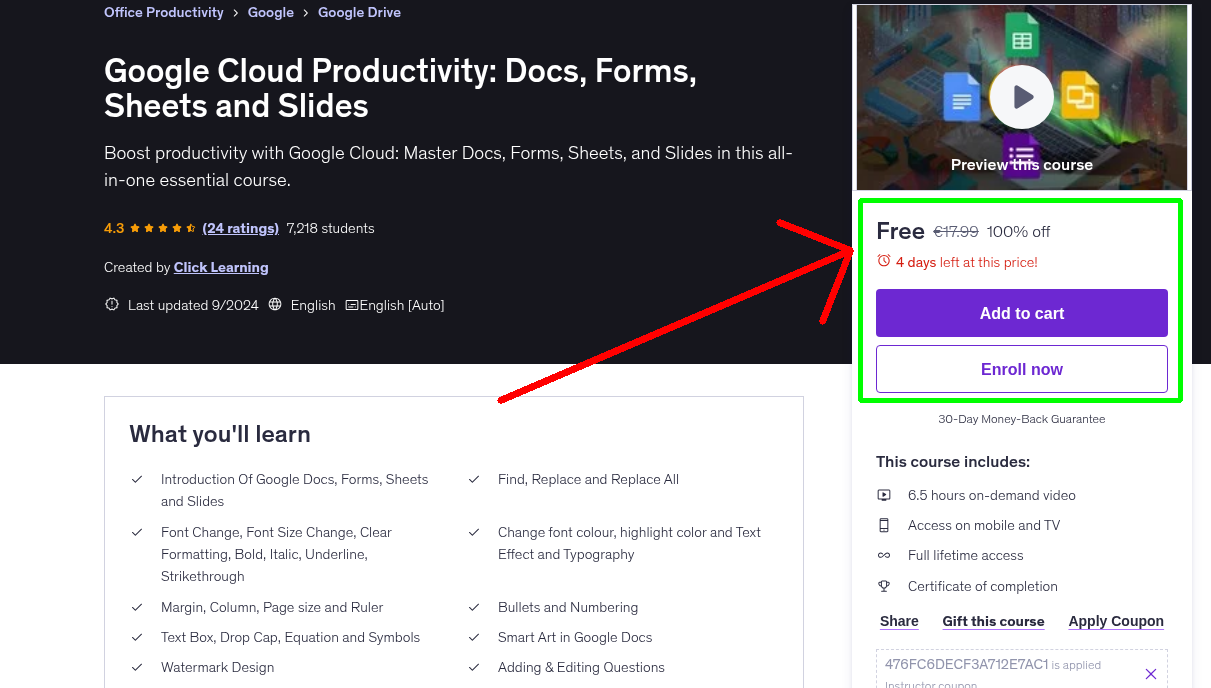Click the Enroll now button
Image resolution: width=1211 pixels, height=688 pixels.
(1021, 369)
